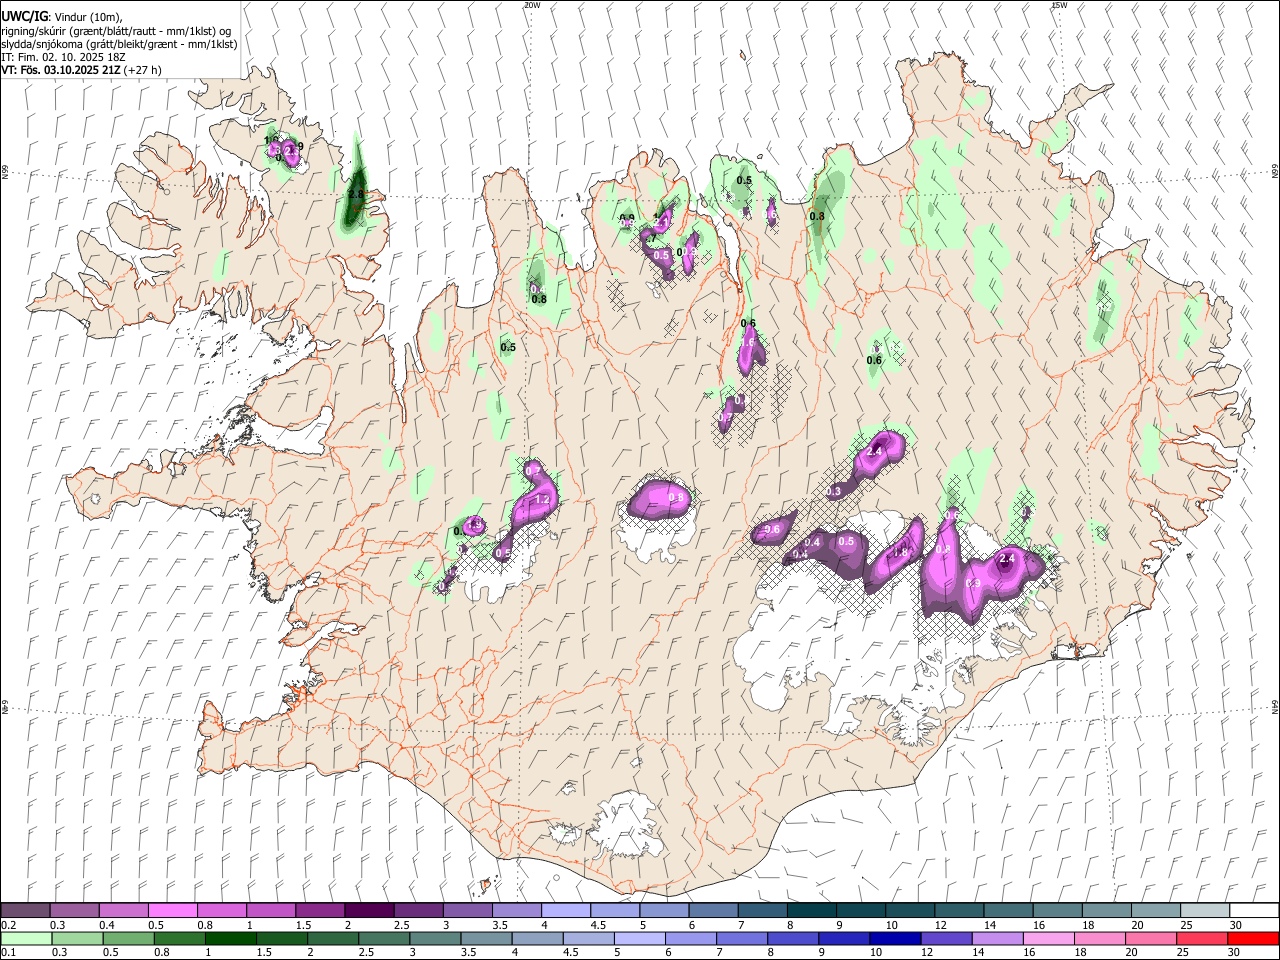Select the light blue rain swatch labeled 5
Image resolution: width=1280 pixels, height=960 pixels.
click(x=640, y=938)
